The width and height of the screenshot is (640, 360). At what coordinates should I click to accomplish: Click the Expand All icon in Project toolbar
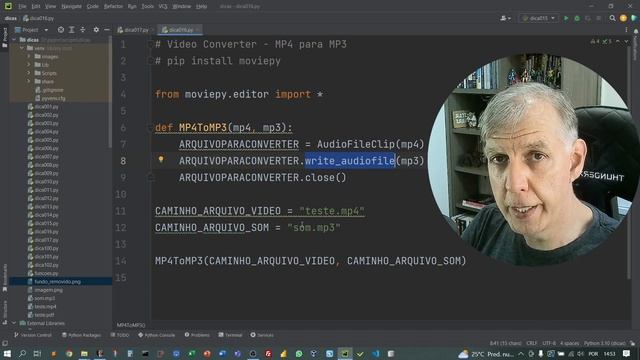point(71,30)
